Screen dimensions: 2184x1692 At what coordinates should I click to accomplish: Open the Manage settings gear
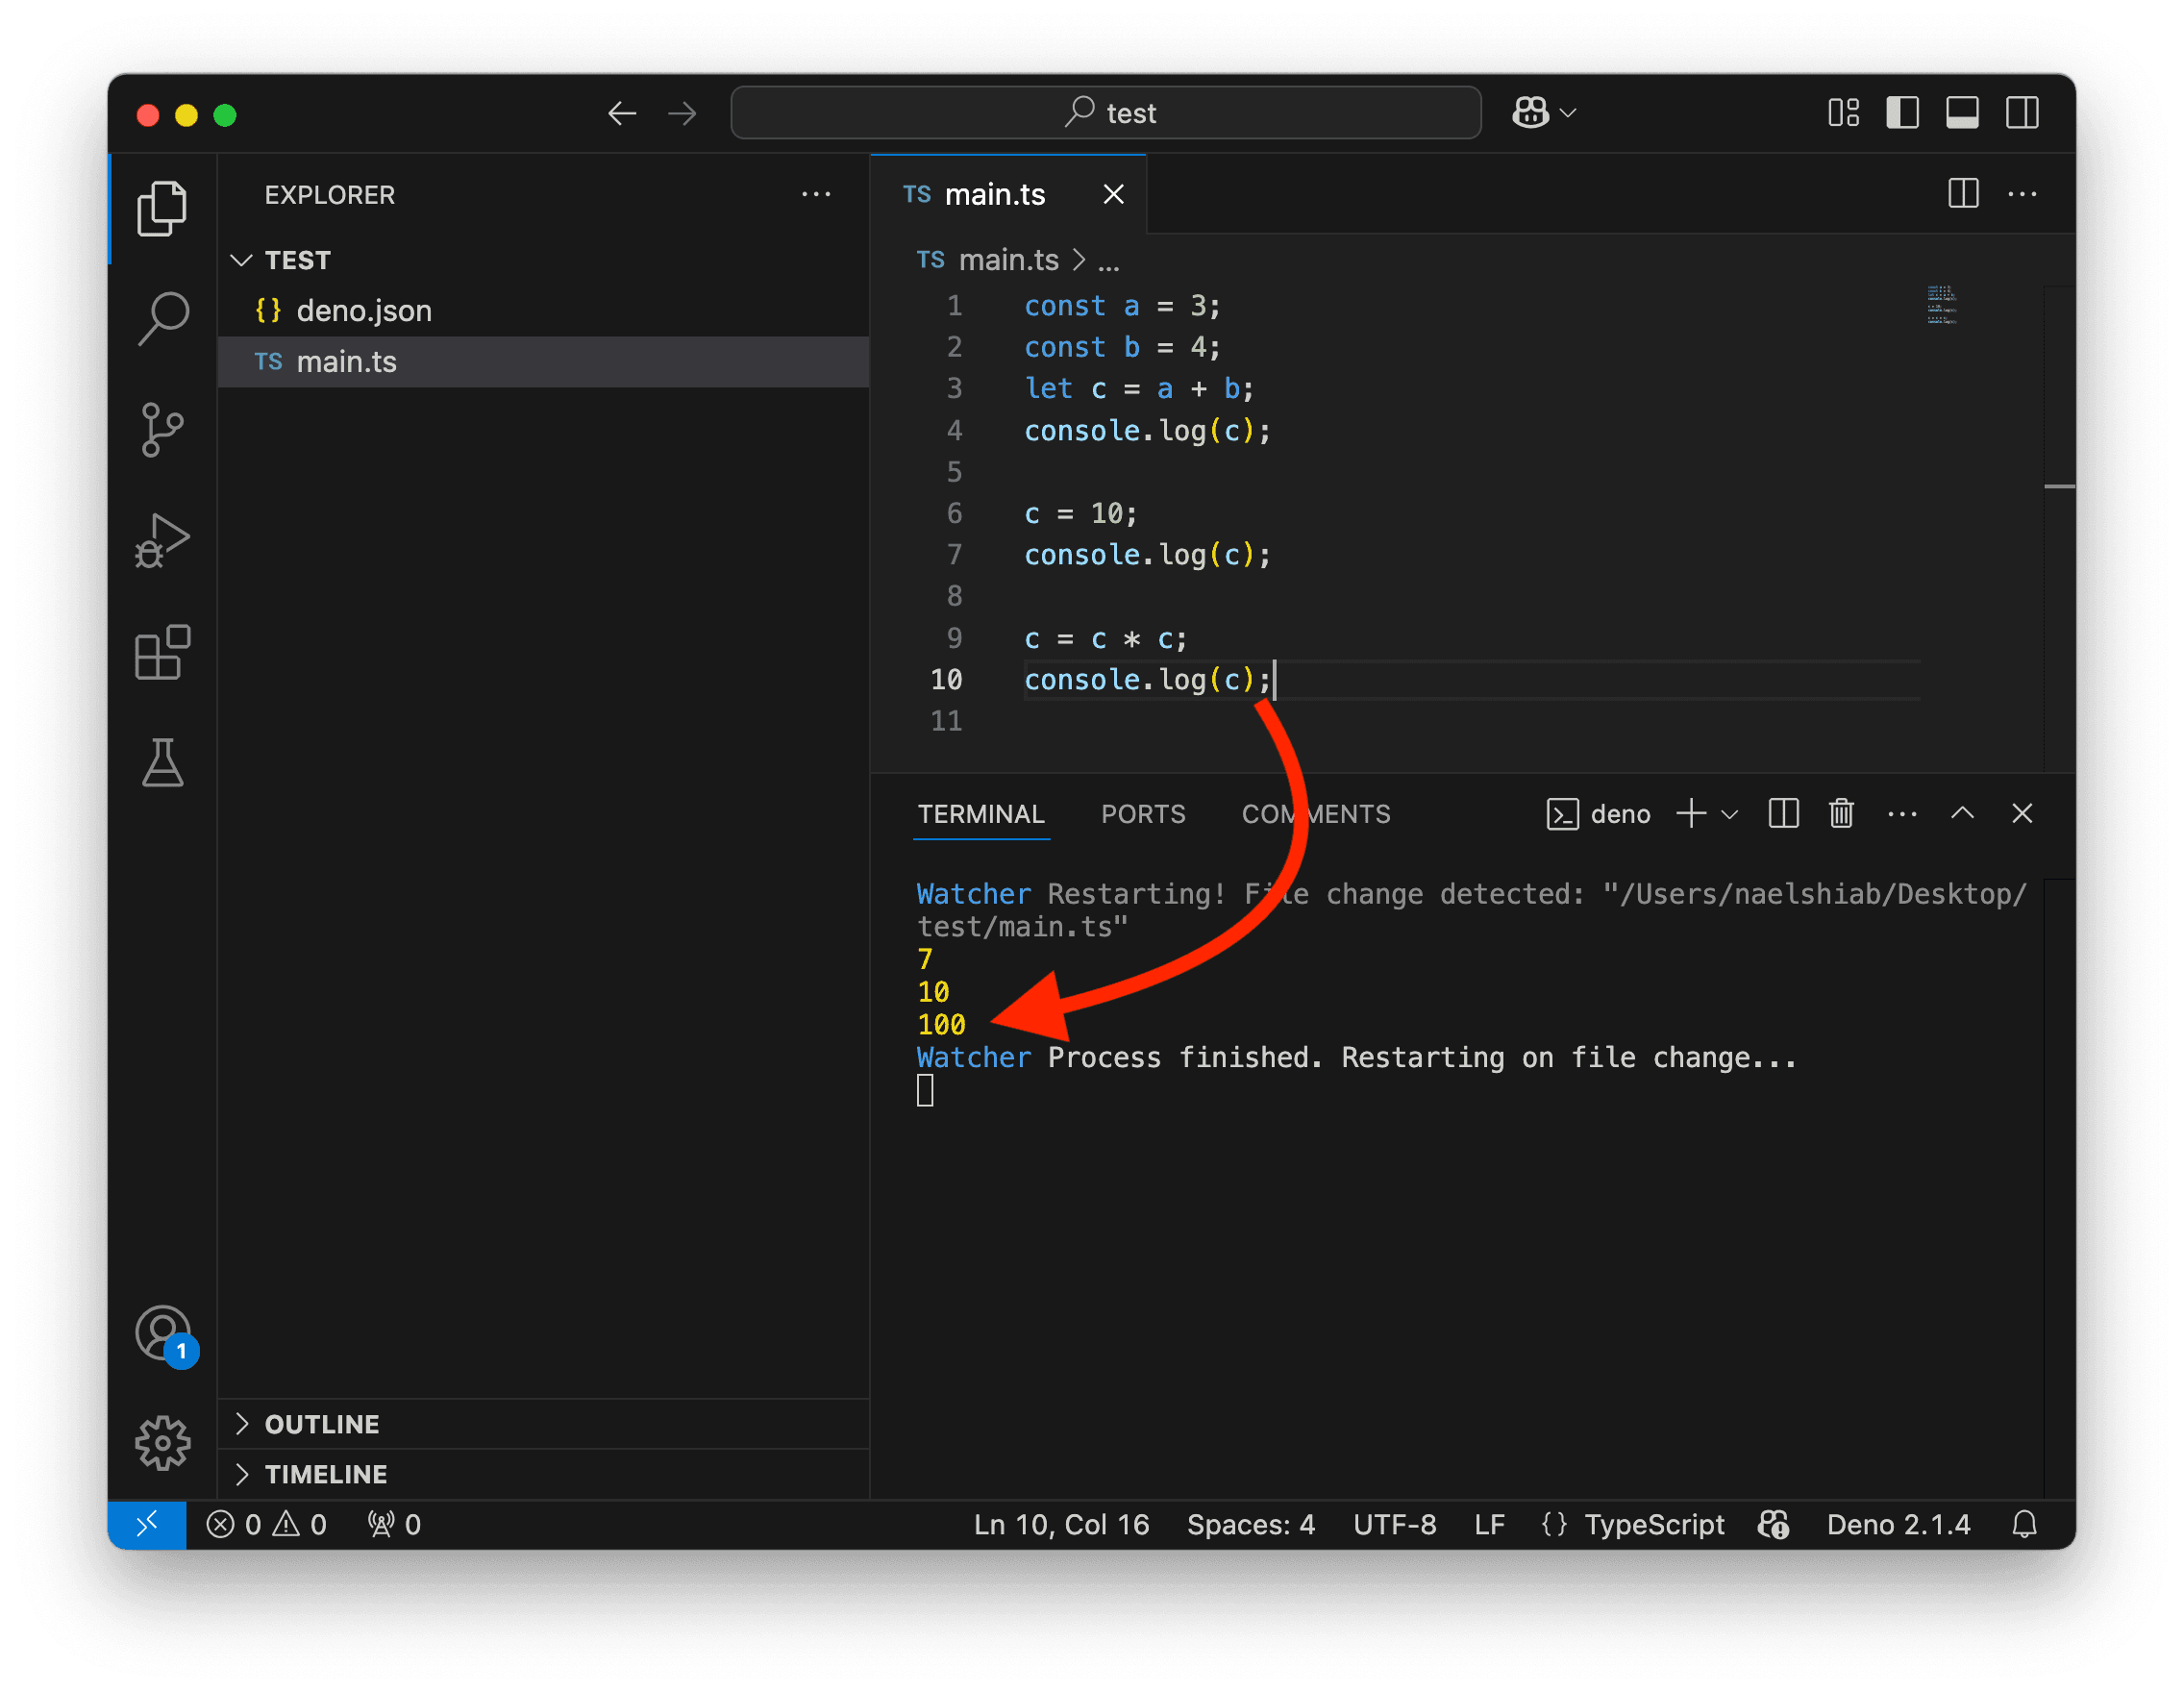tap(162, 1443)
